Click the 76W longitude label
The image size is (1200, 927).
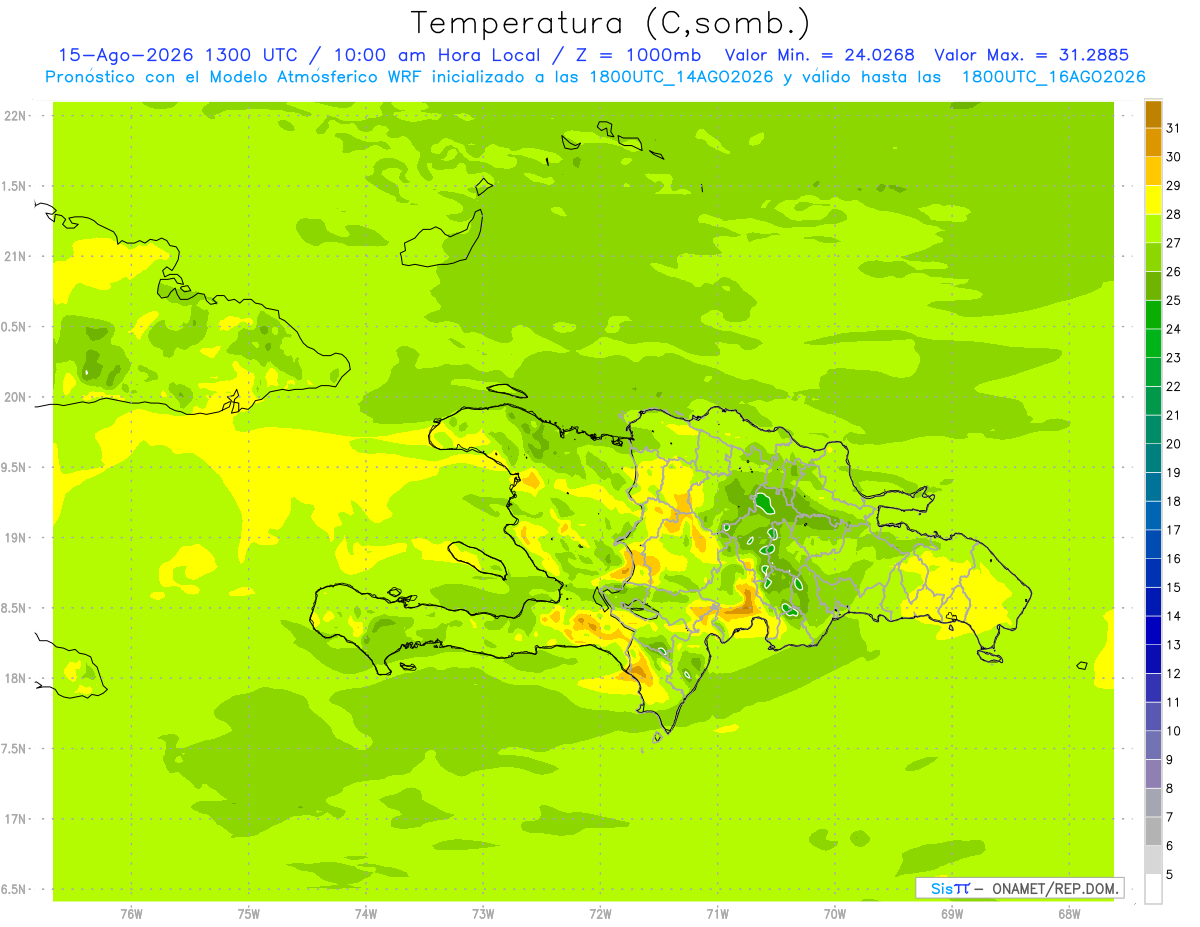[x=131, y=914]
